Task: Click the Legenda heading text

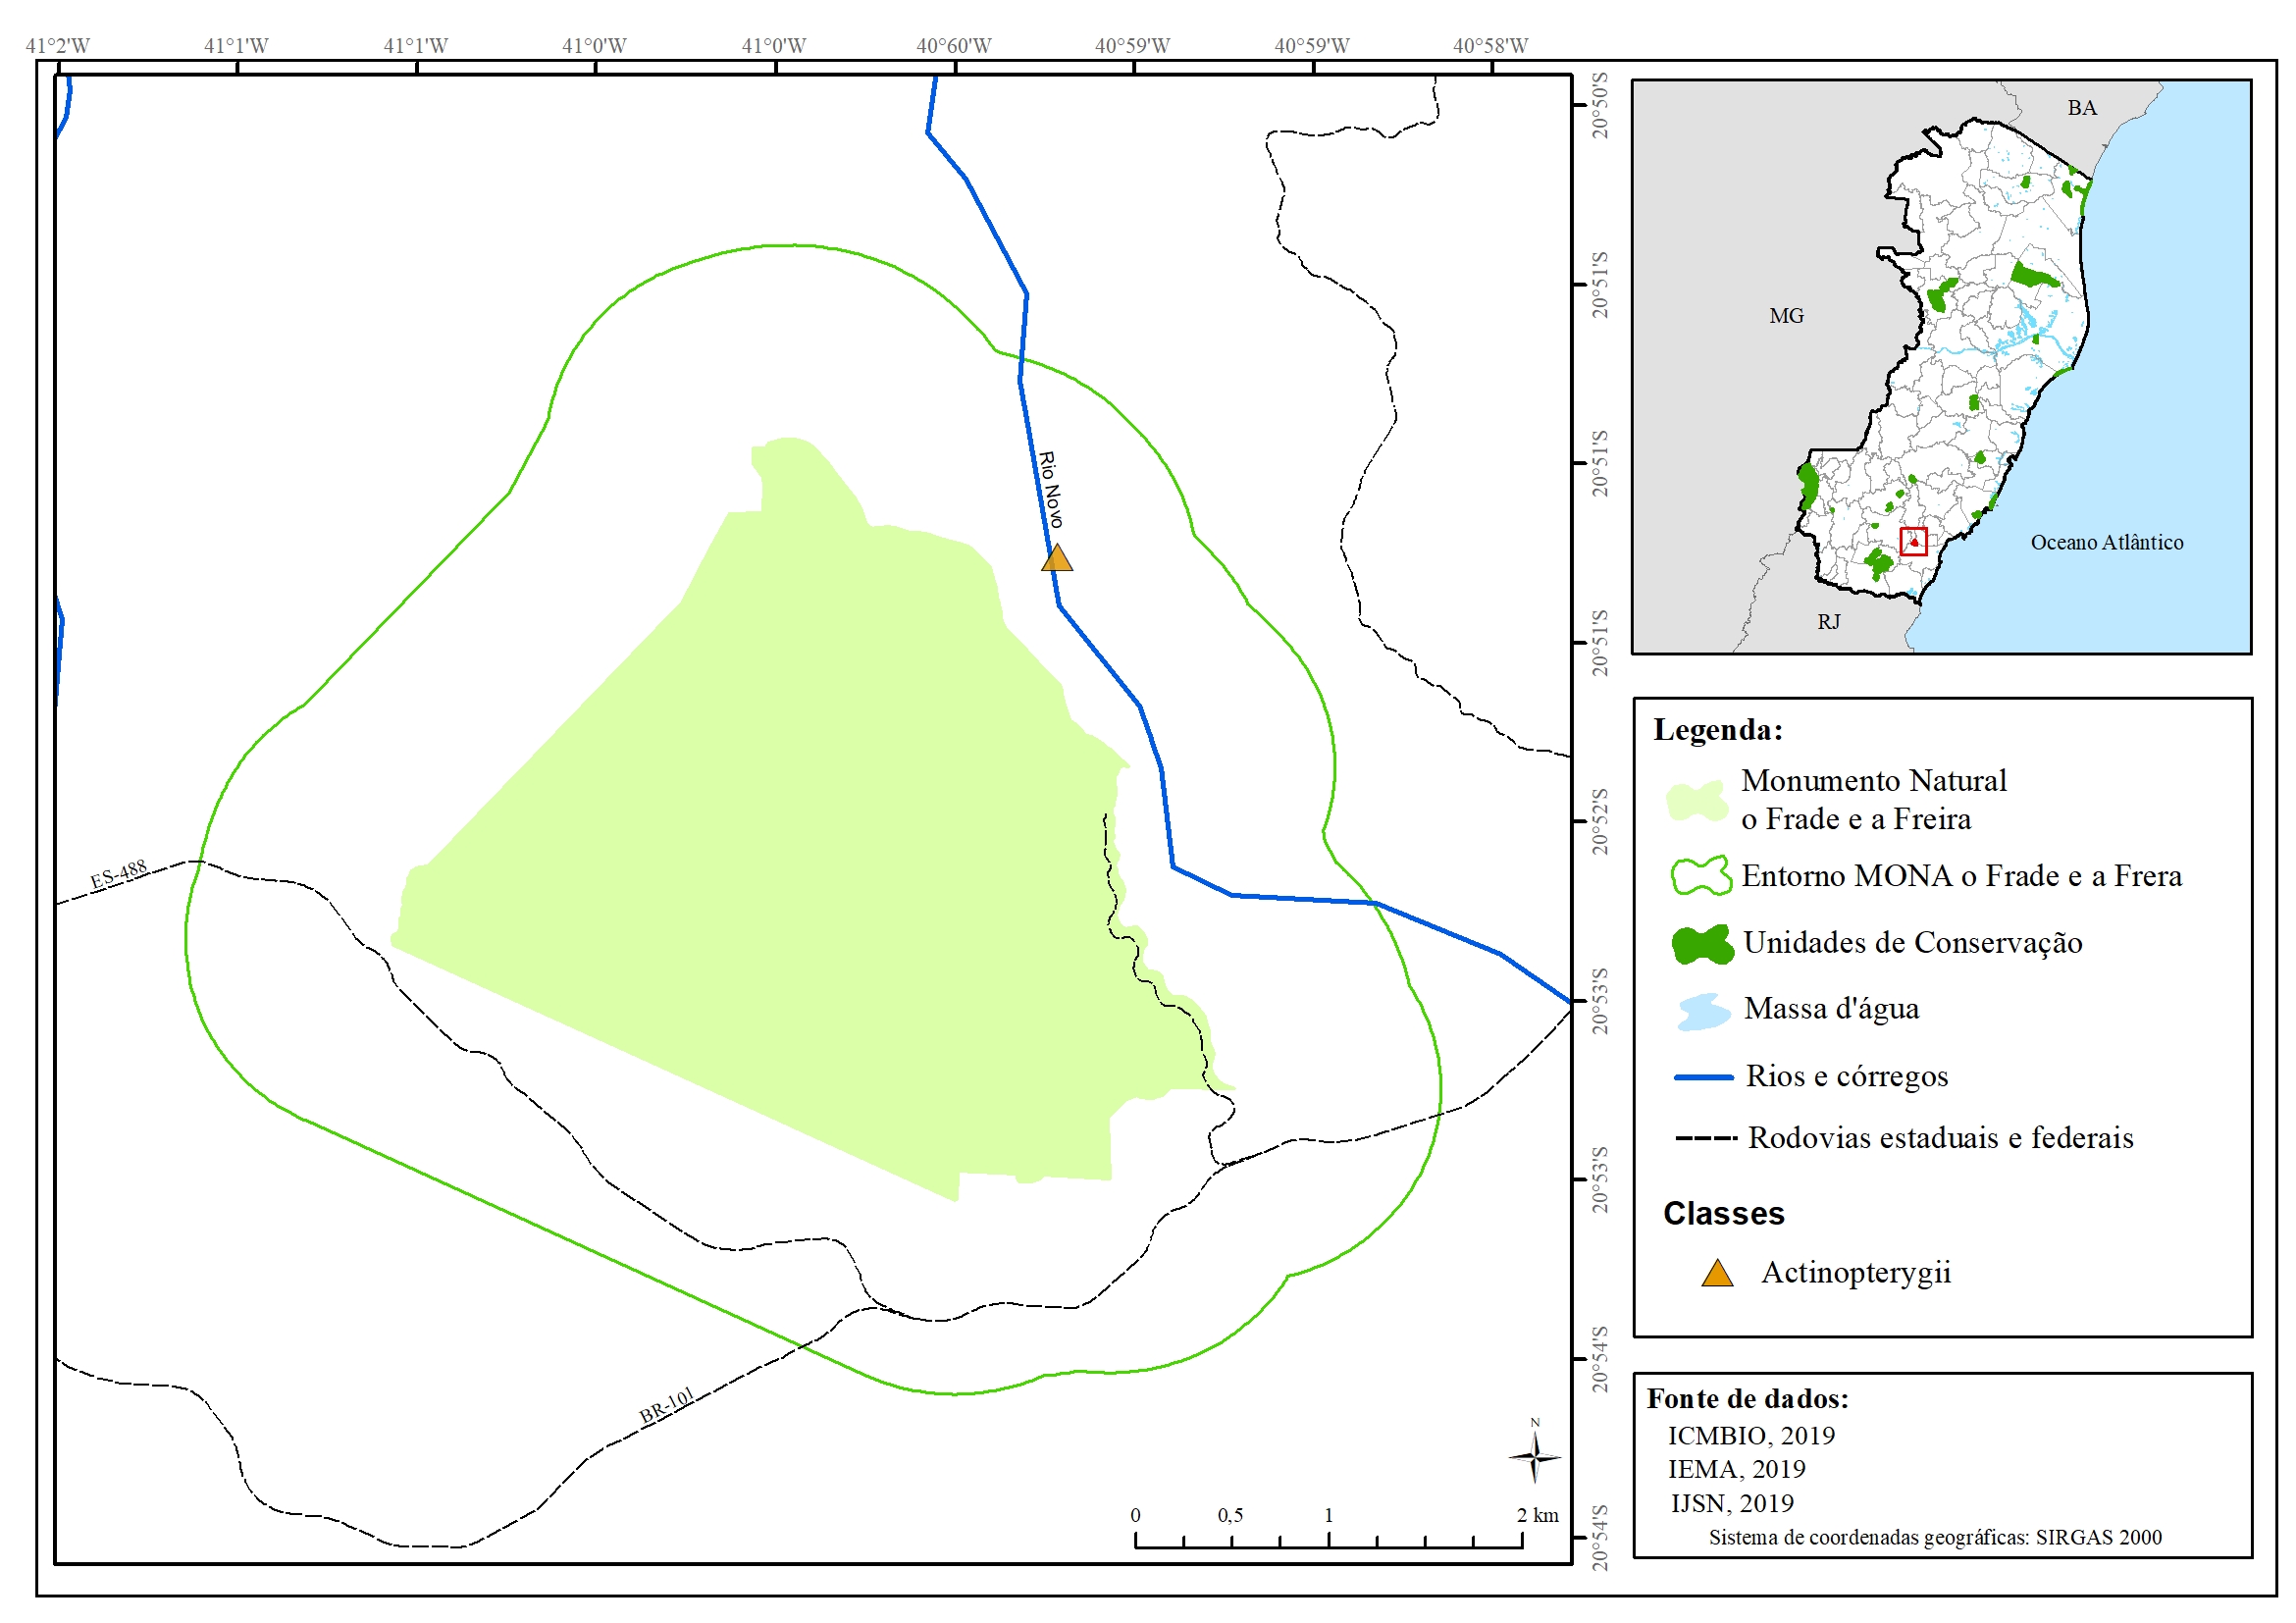Action: [x=1717, y=730]
